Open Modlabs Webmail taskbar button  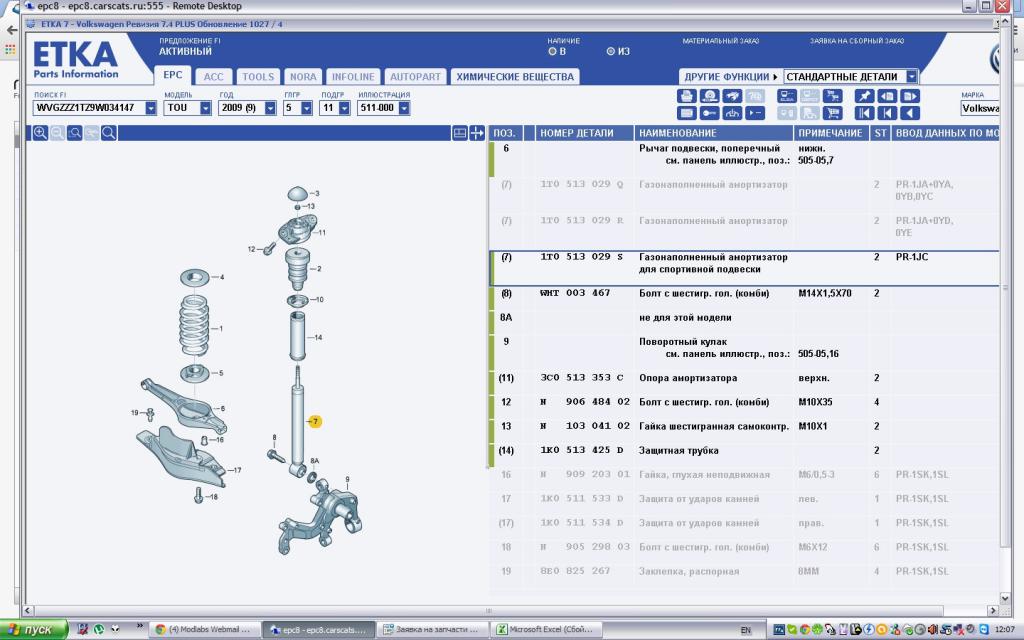point(204,630)
